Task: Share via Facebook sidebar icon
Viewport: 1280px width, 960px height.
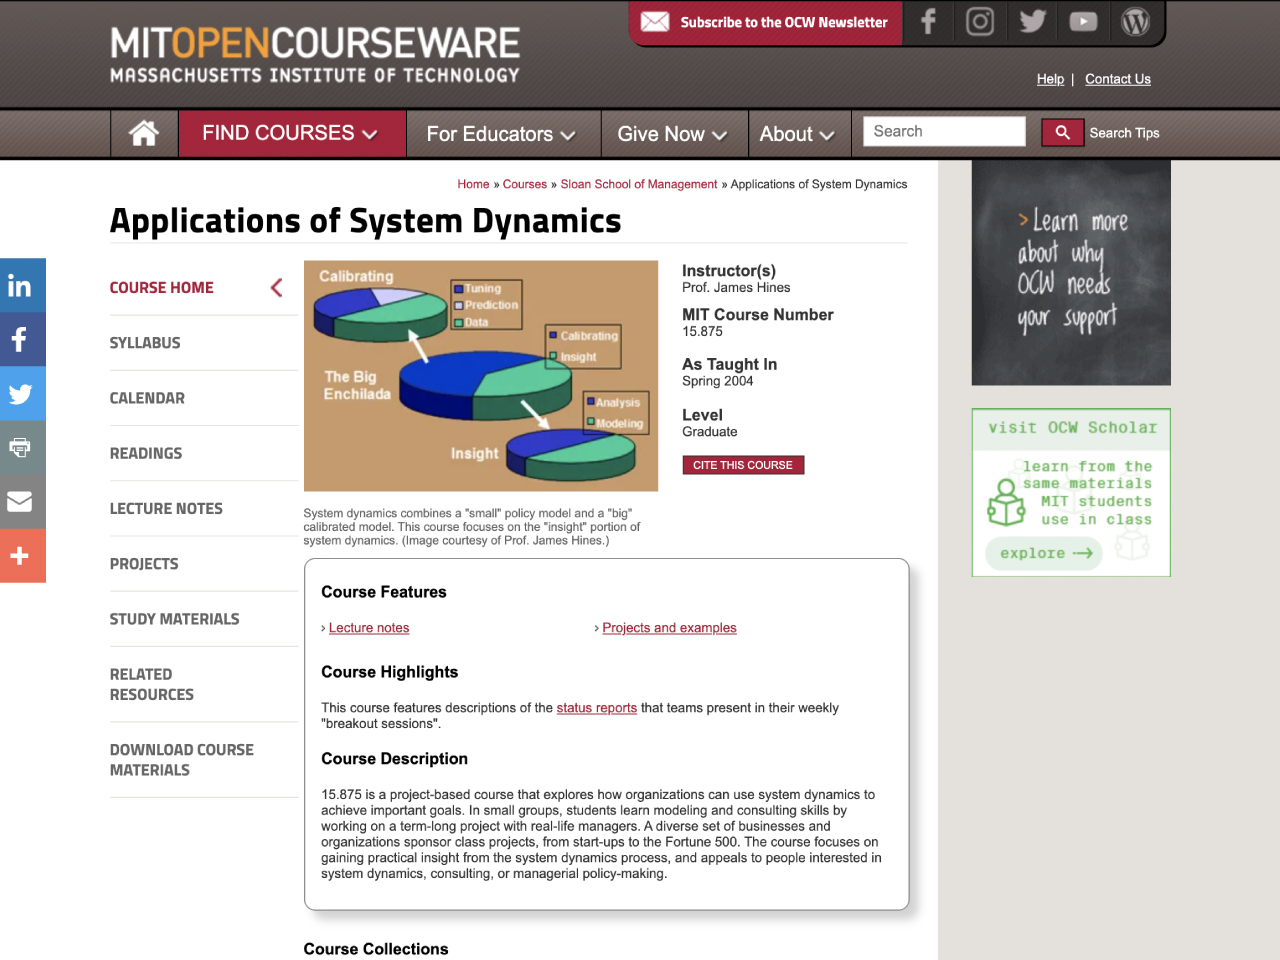Action: point(22,339)
